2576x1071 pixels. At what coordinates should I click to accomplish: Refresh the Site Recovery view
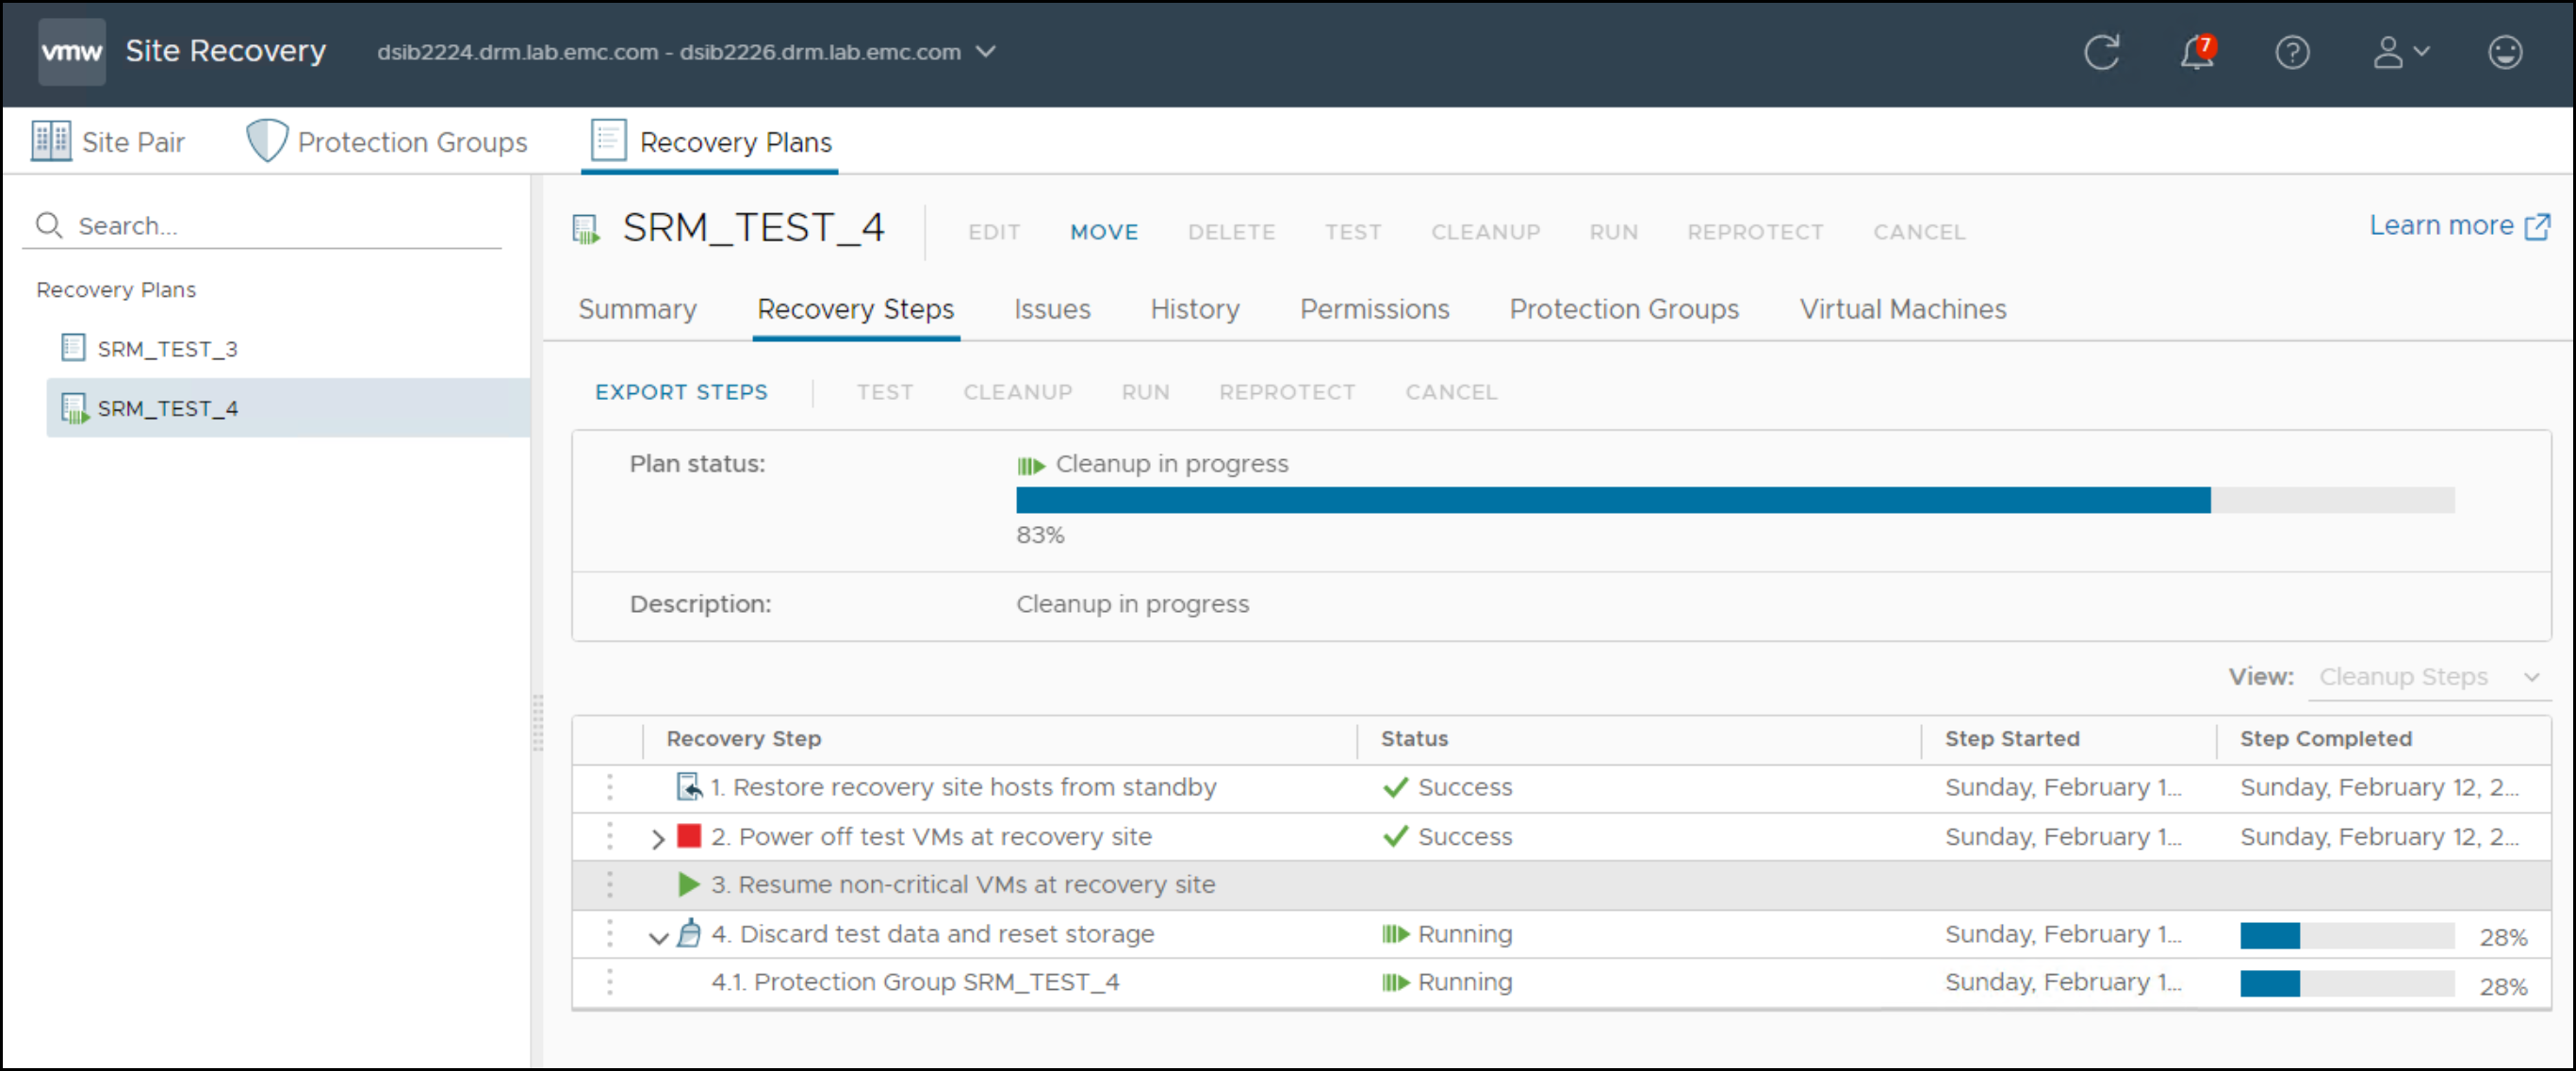coord(2101,52)
